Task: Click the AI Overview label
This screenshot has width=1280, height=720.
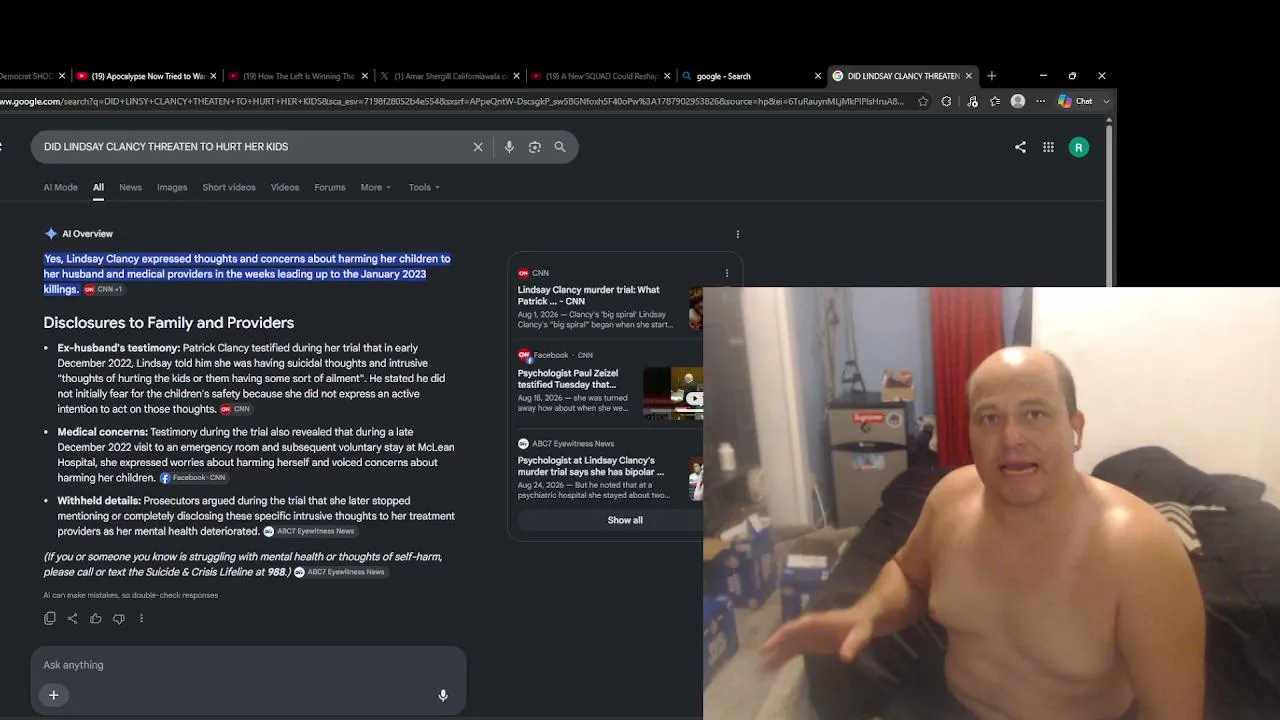Action: click(x=88, y=234)
